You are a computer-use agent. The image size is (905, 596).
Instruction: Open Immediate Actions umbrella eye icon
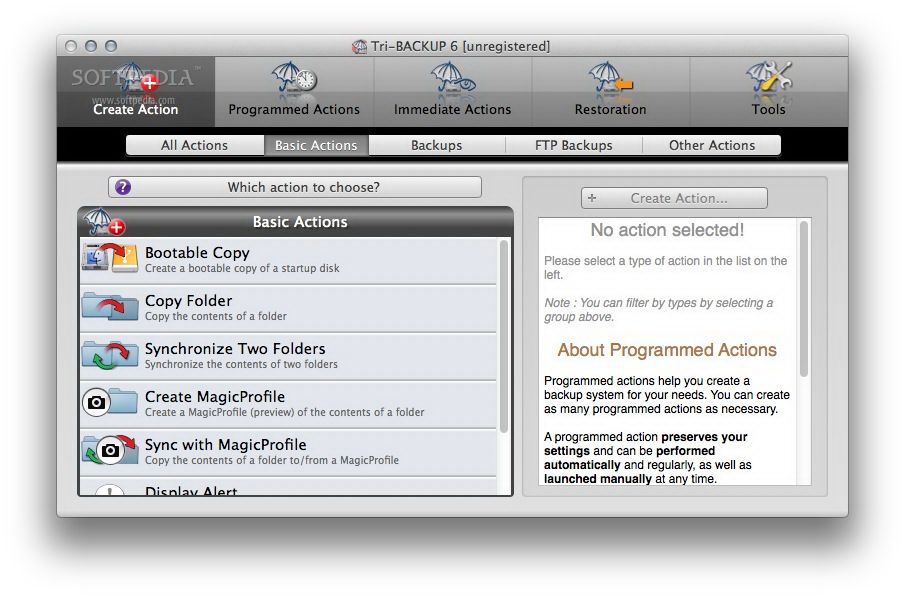452,78
